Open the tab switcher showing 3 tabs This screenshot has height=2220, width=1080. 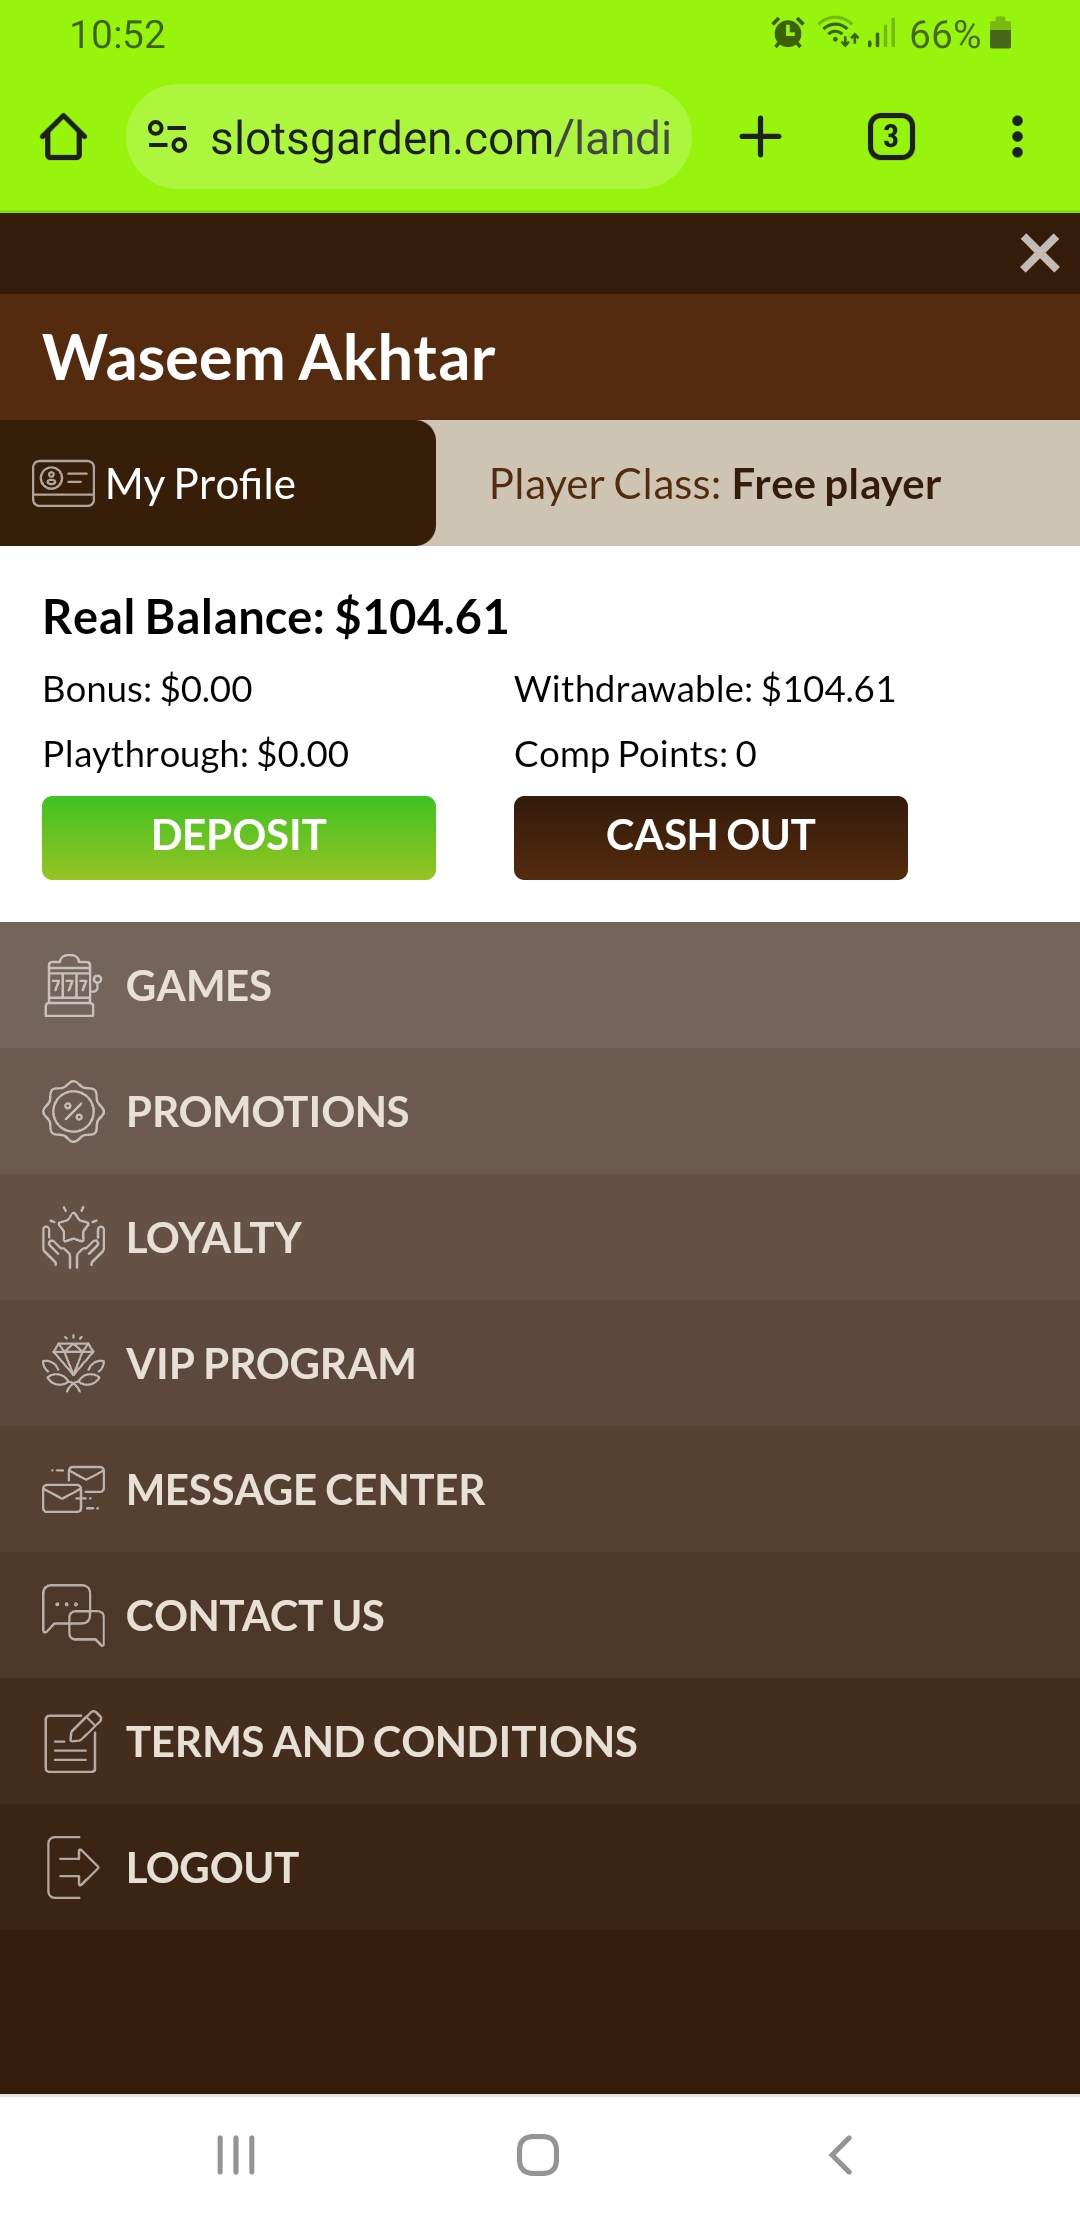coord(891,137)
